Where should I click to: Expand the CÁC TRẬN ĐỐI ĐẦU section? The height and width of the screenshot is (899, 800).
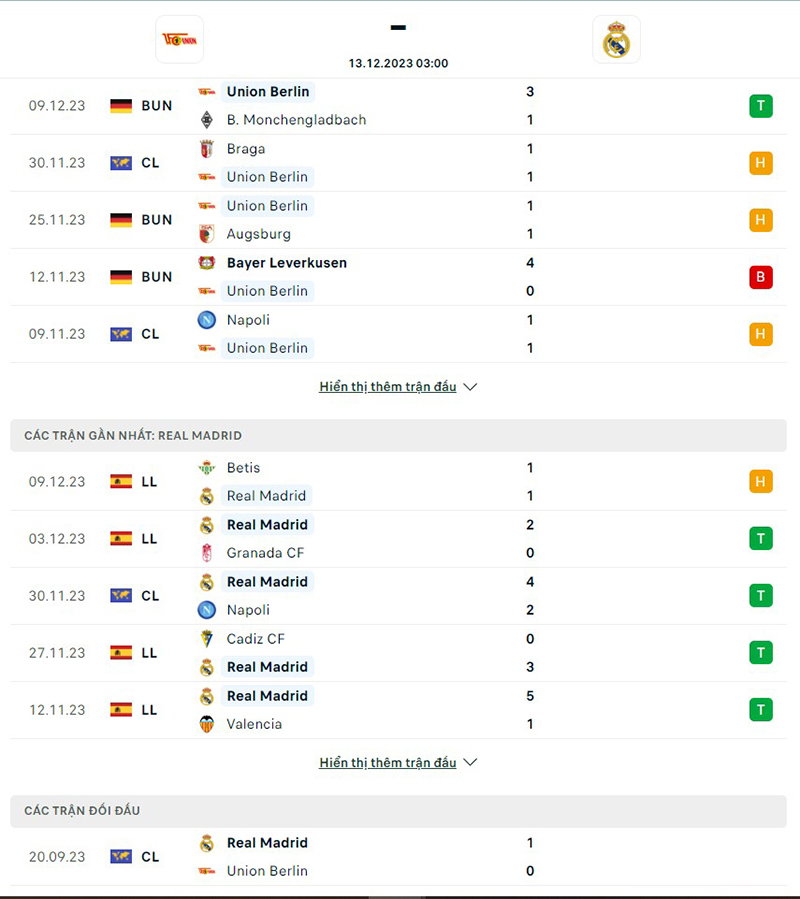point(80,812)
